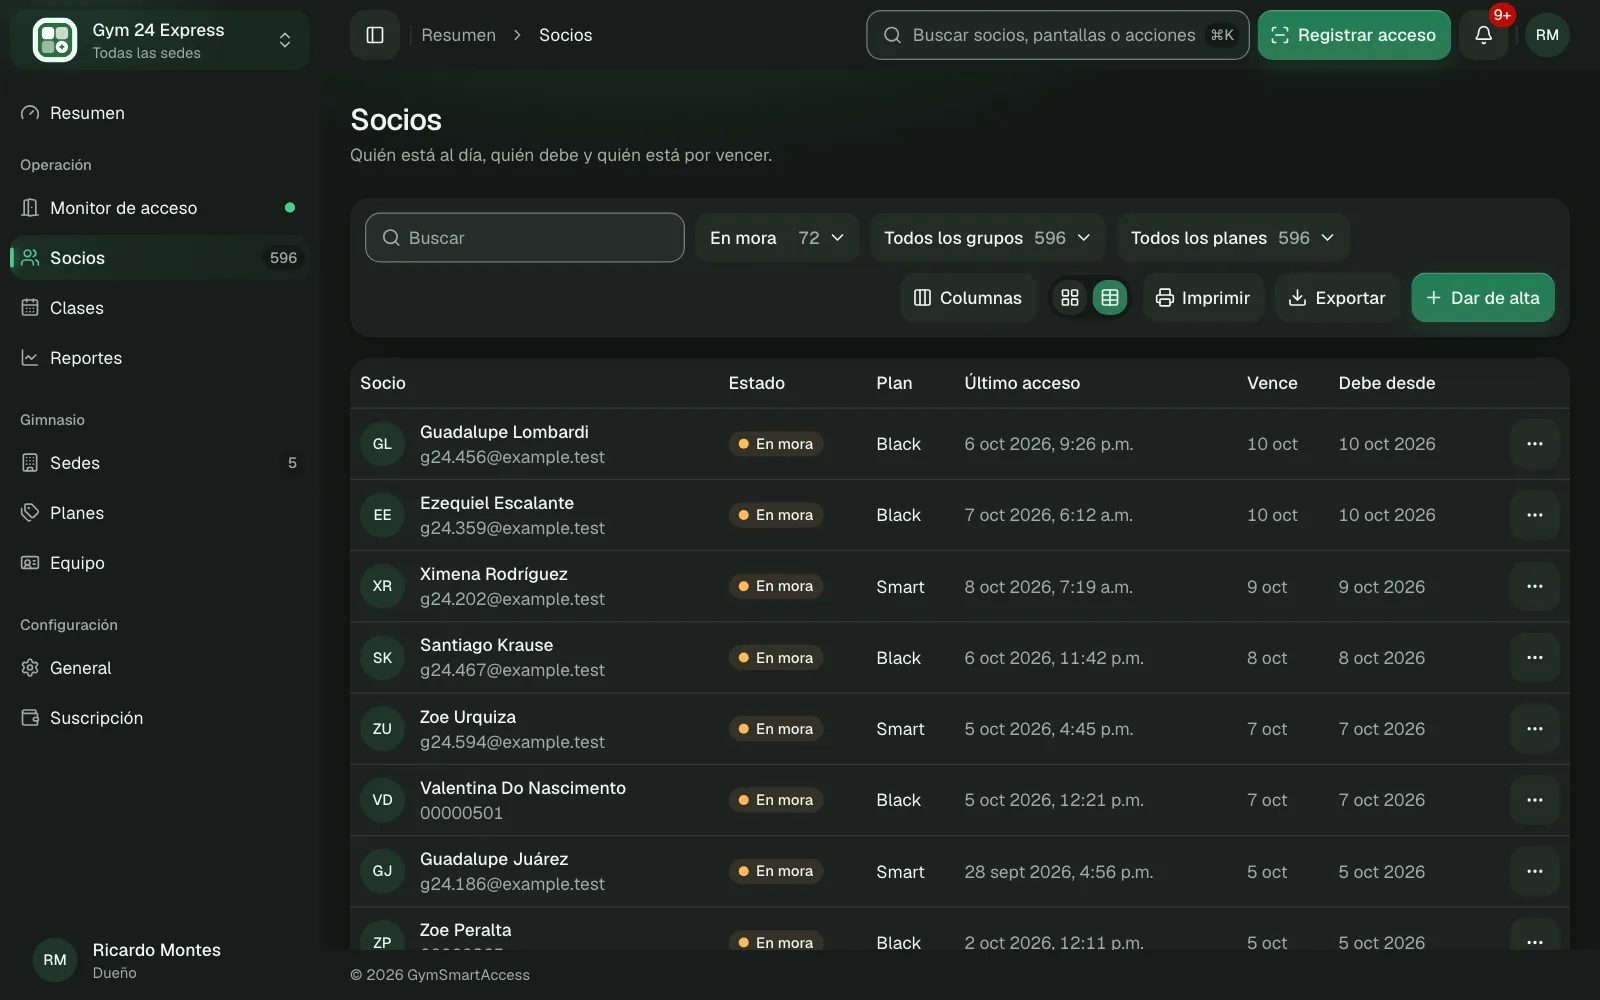
Task: Open row actions for Valentina Do Nascimento
Action: point(1535,800)
